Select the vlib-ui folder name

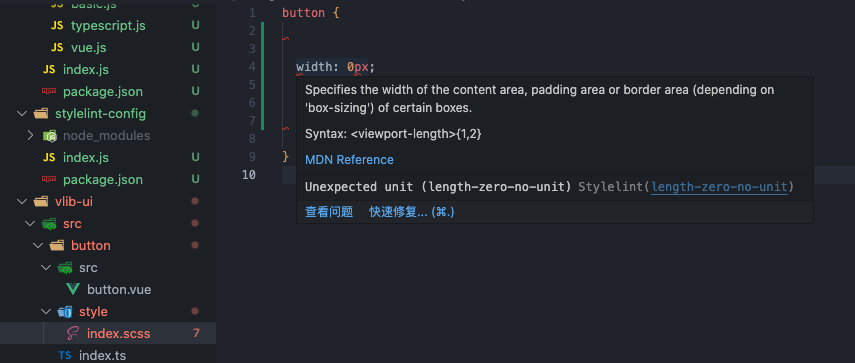74,202
